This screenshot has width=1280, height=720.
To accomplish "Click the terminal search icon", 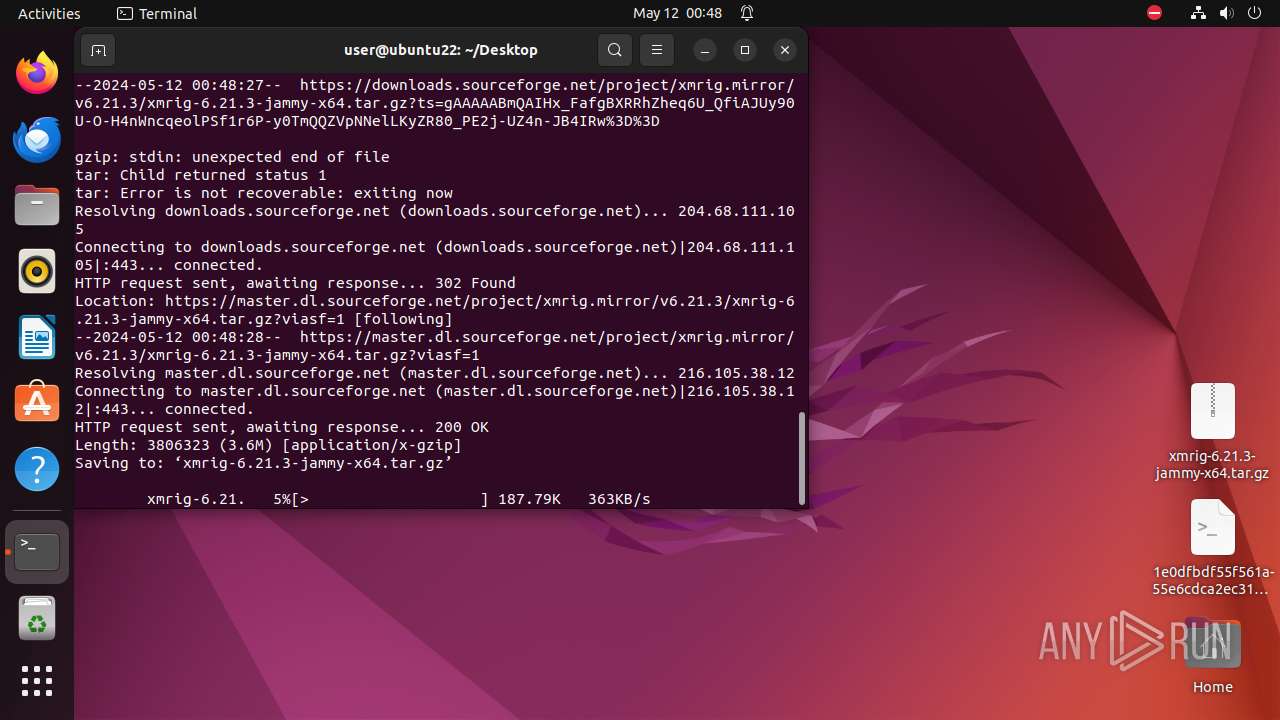I will (x=615, y=50).
